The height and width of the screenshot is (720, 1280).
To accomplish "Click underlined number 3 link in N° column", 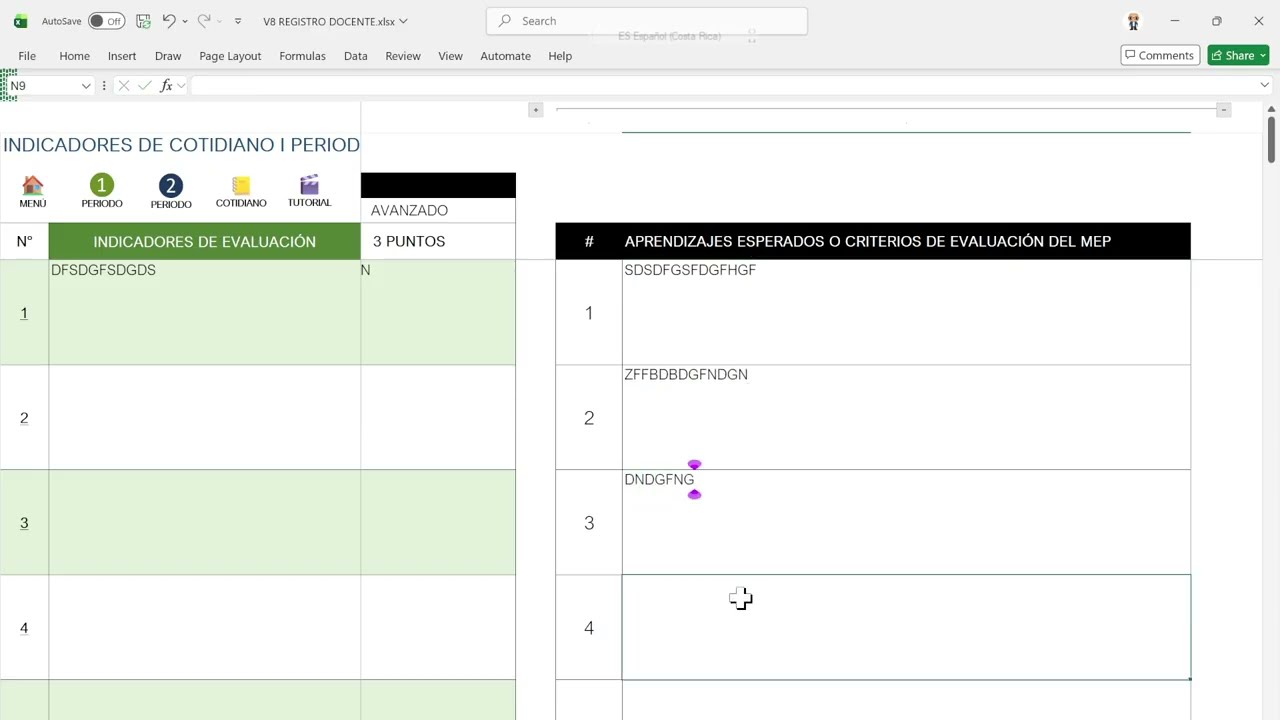I will click(24, 523).
